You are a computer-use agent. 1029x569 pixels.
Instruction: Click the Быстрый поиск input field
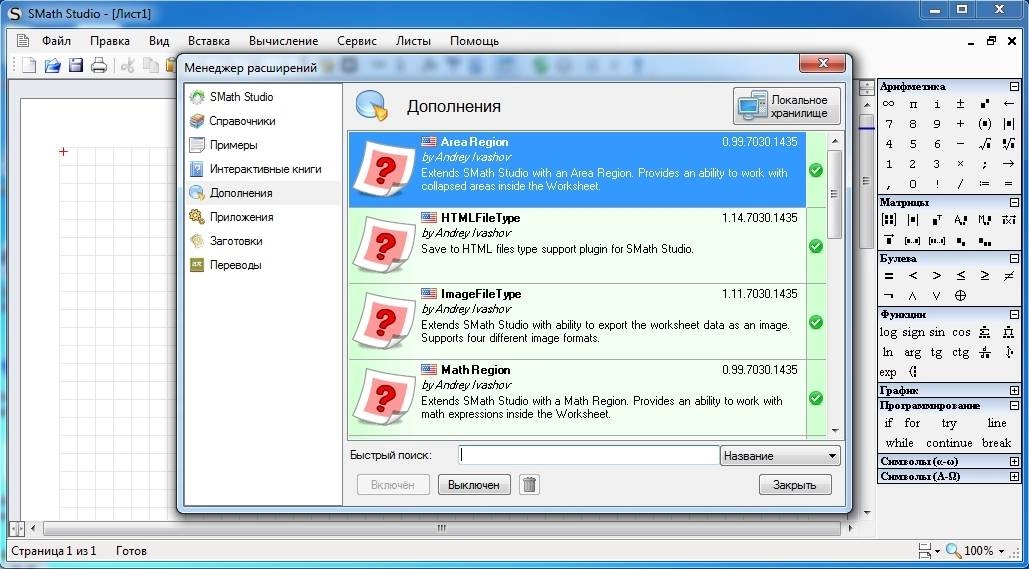(589, 455)
